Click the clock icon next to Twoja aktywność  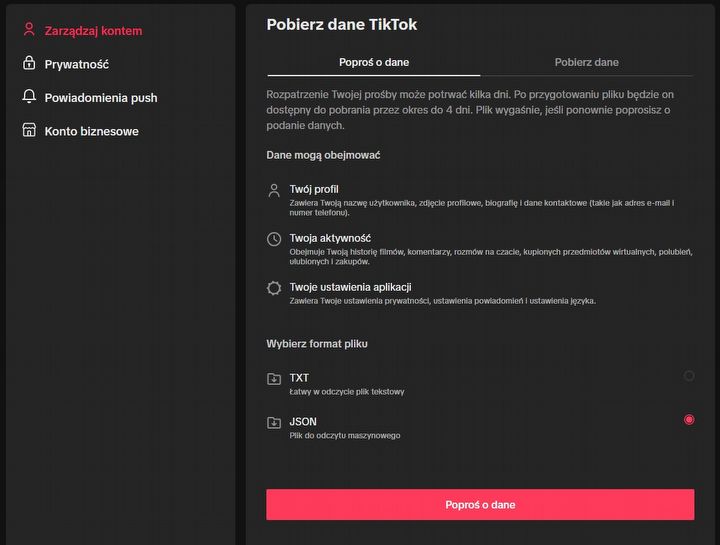(x=274, y=239)
